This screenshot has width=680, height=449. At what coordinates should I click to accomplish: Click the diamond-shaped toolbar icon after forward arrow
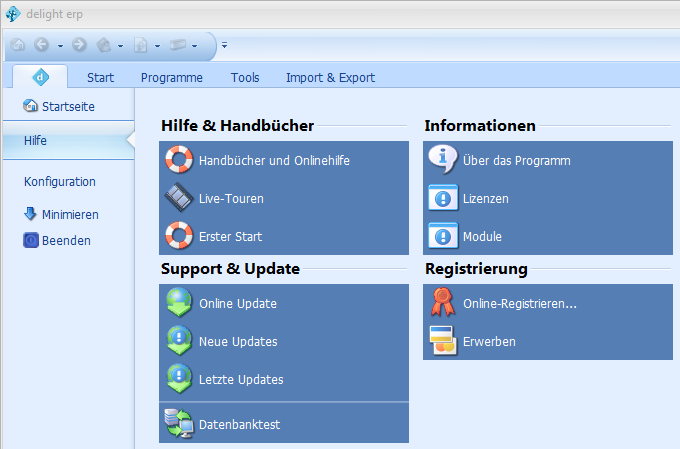[104, 45]
